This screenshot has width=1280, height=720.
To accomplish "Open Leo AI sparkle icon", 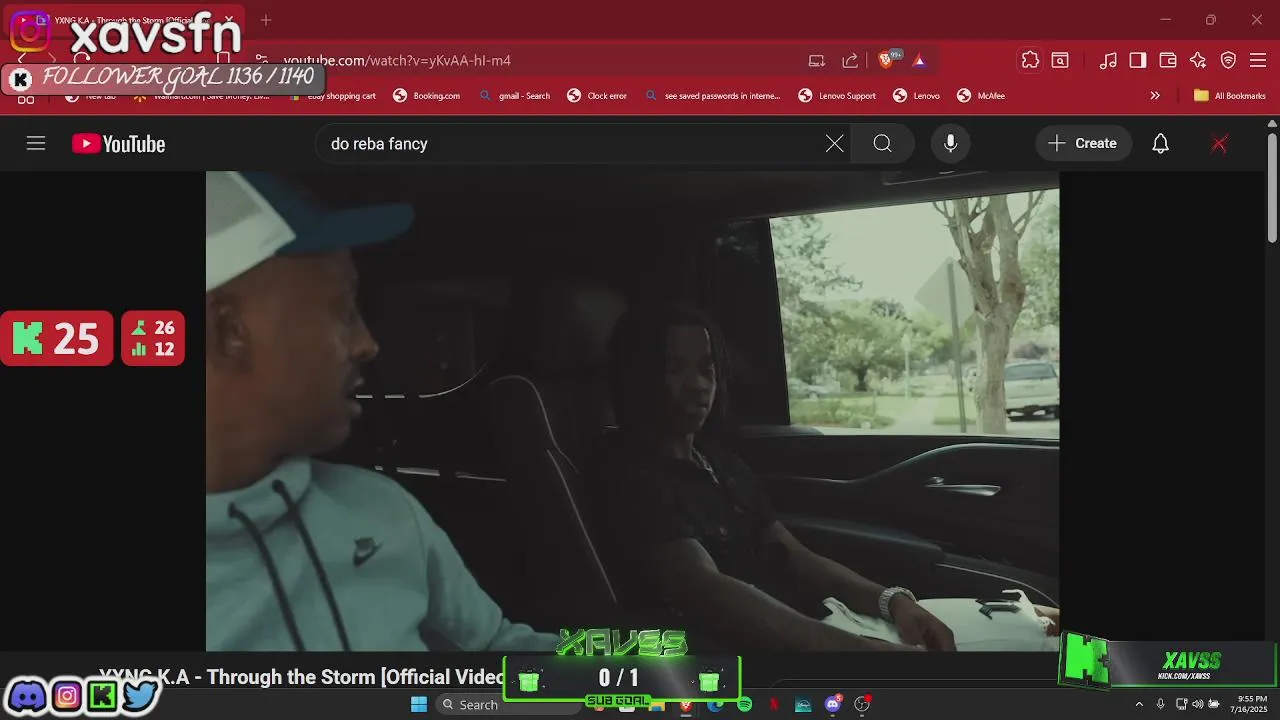I will pos(1198,61).
